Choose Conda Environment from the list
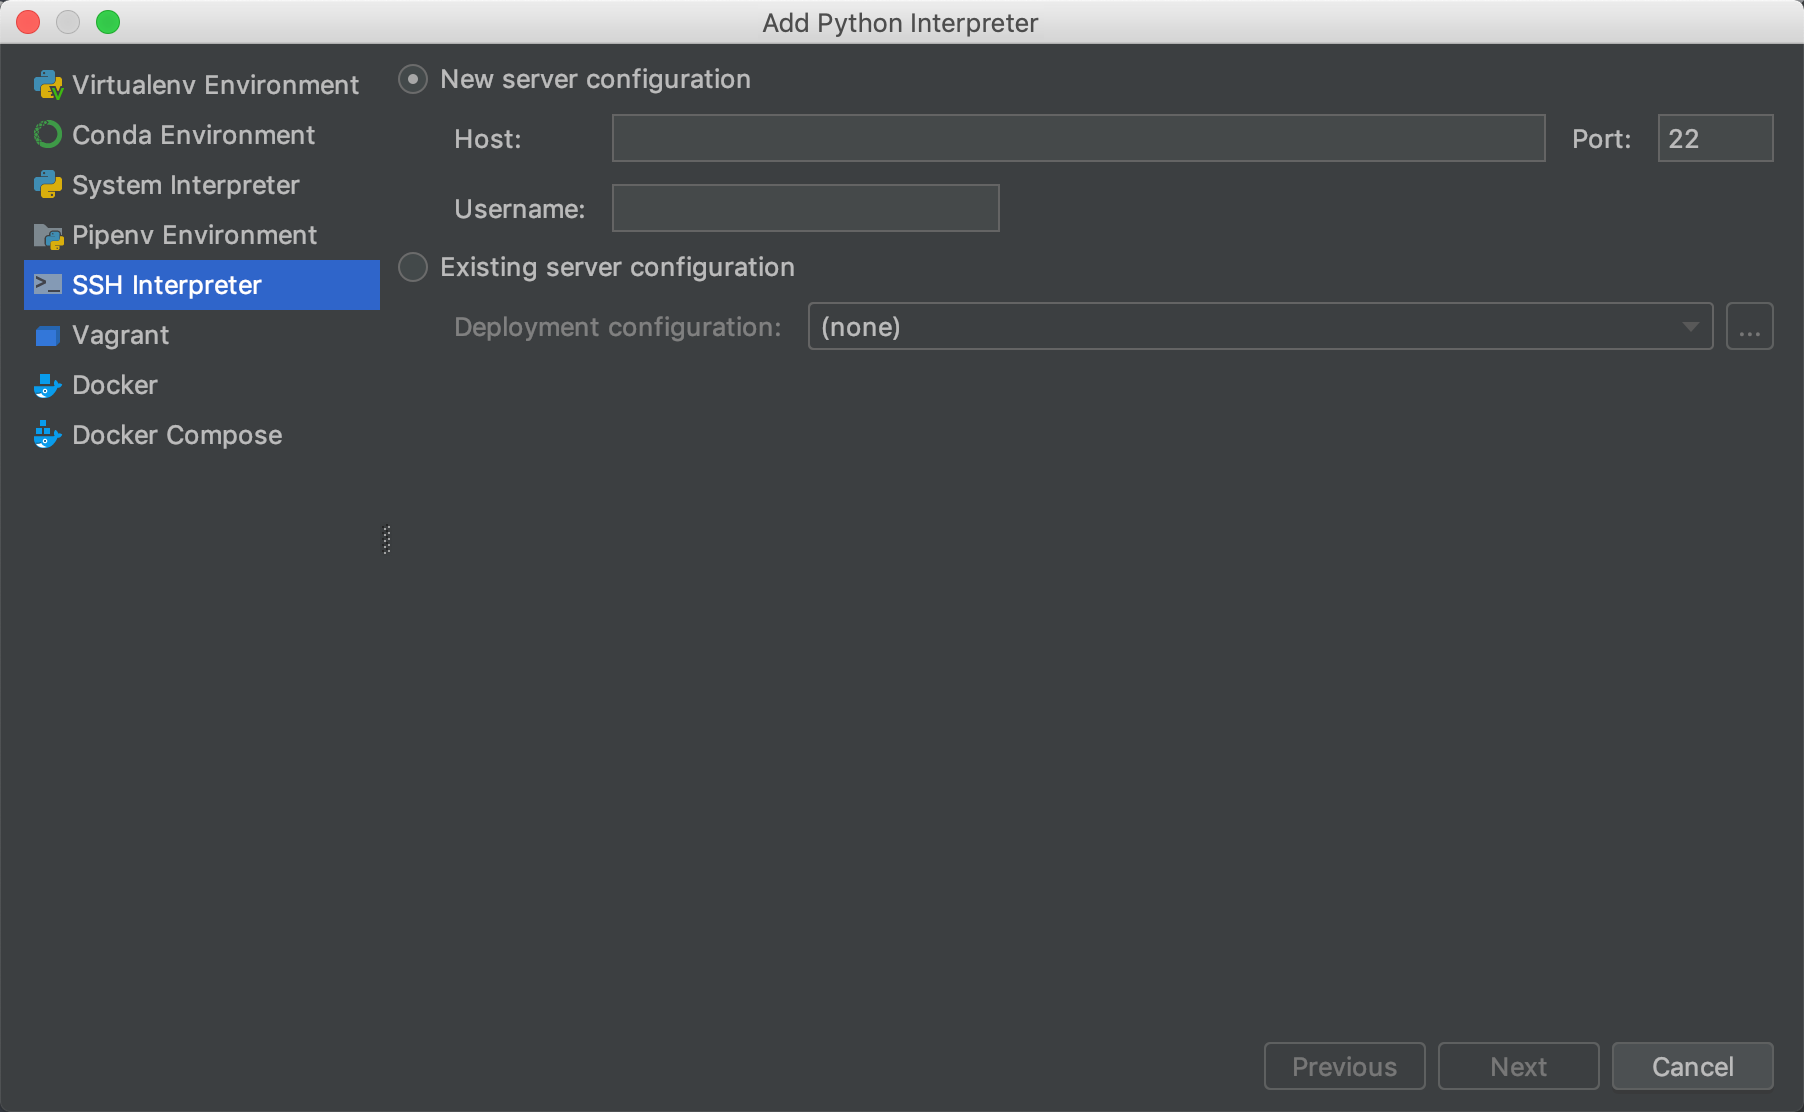Screen dimensions: 1804x1112 (193, 135)
